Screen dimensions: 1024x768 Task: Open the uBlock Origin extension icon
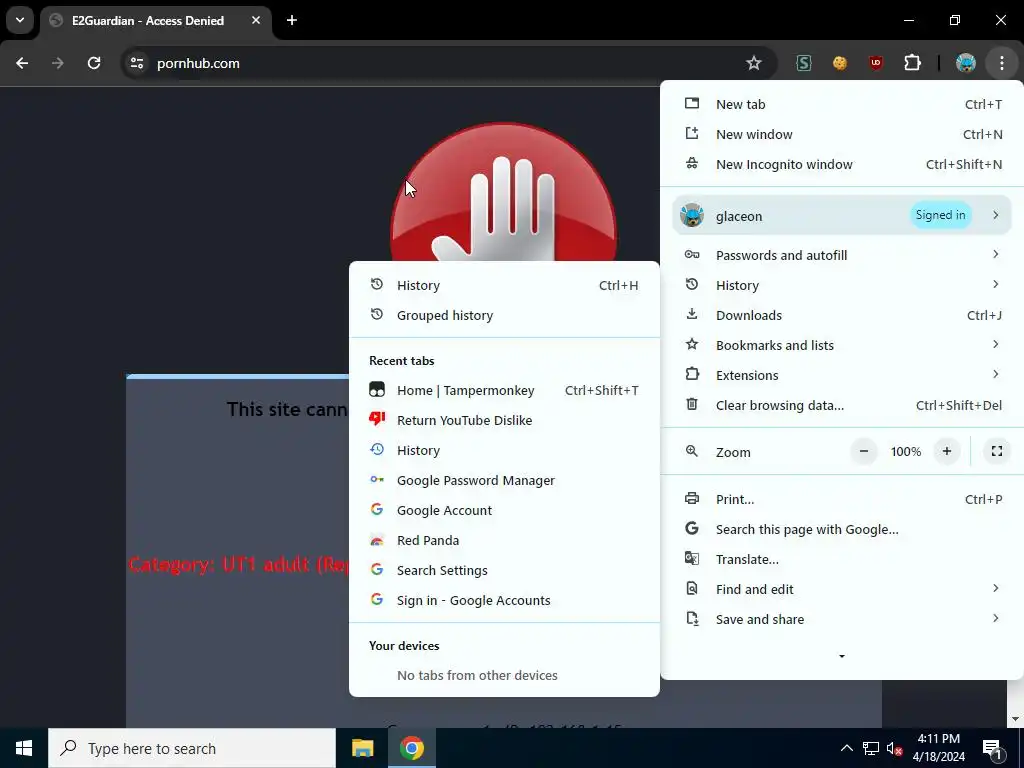[876, 63]
